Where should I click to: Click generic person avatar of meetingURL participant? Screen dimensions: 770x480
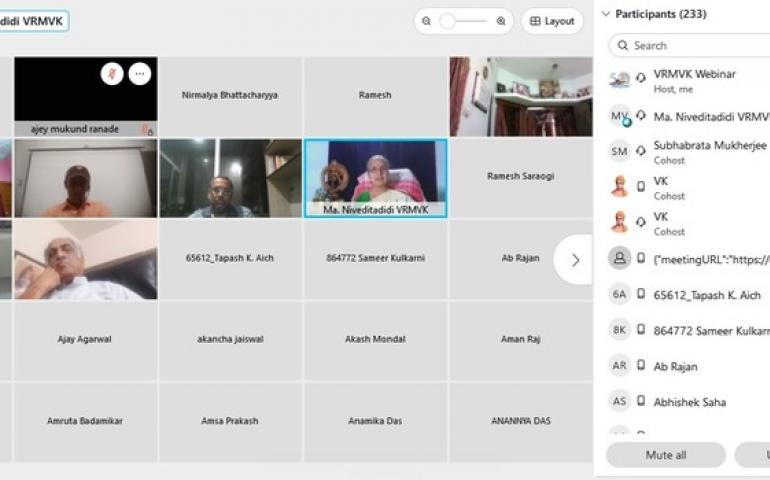click(x=619, y=258)
